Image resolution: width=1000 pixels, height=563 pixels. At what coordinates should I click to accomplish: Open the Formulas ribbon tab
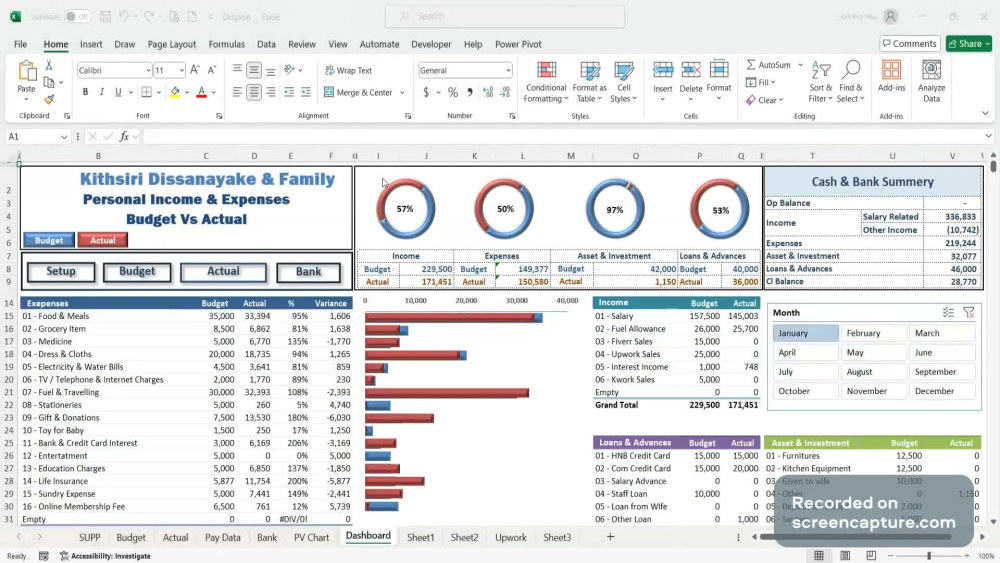tap(226, 44)
